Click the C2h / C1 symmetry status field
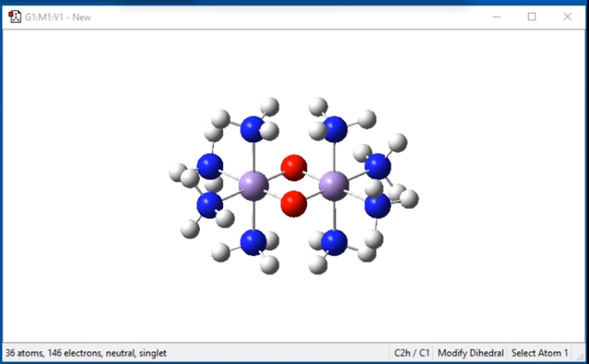 411,353
